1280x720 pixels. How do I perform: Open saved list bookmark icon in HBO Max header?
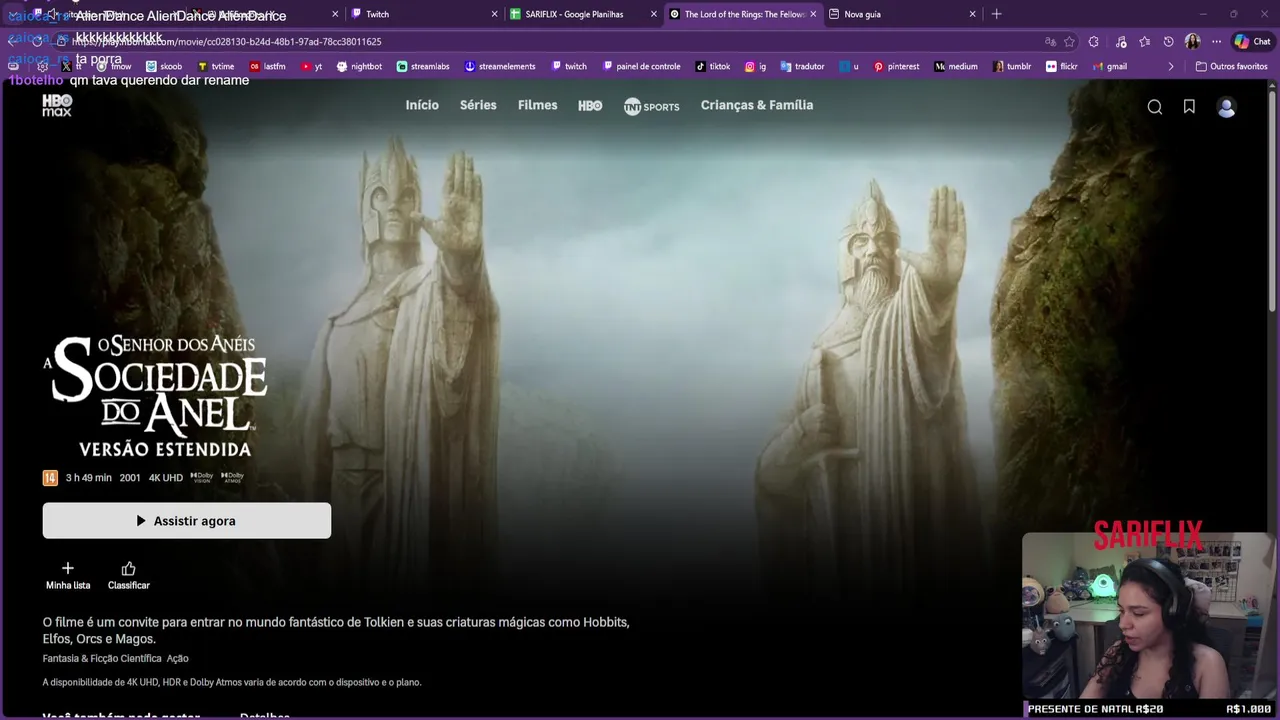pos(1189,107)
